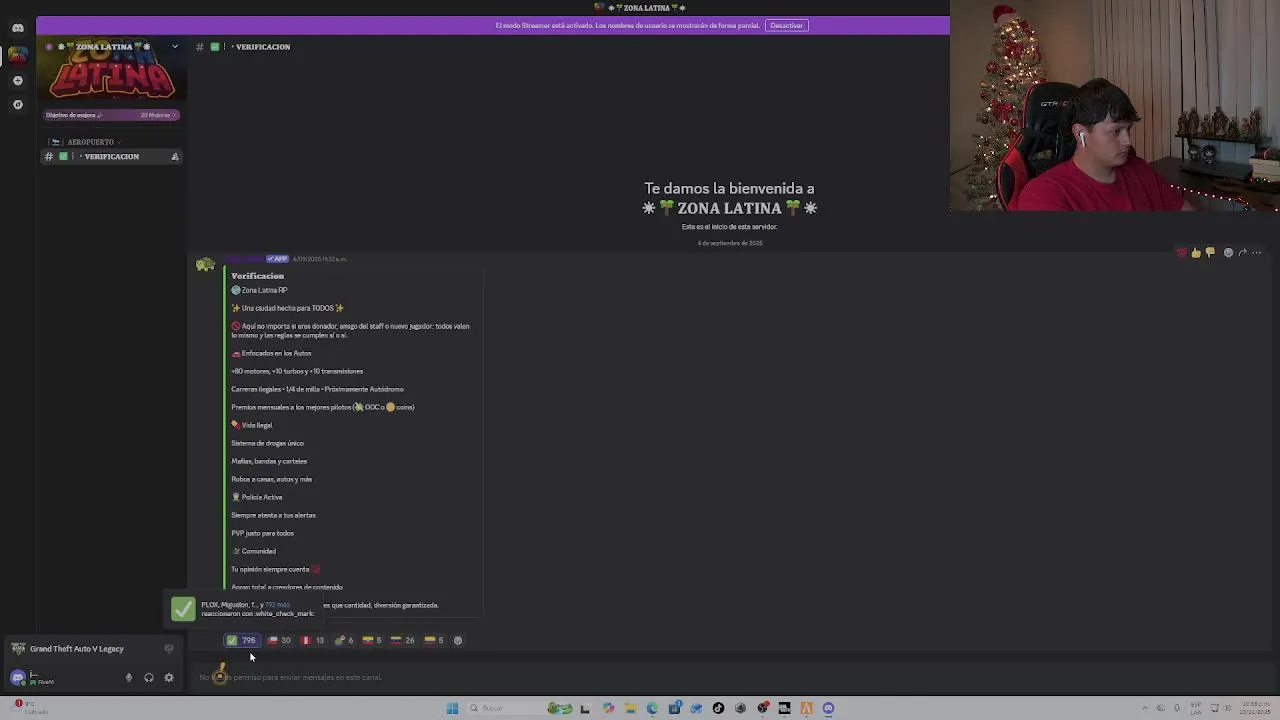Toggle the Peru flag reaction with 13
Image resolution: width=1280 pixels, height=720 pixels.
click(313, 640)
